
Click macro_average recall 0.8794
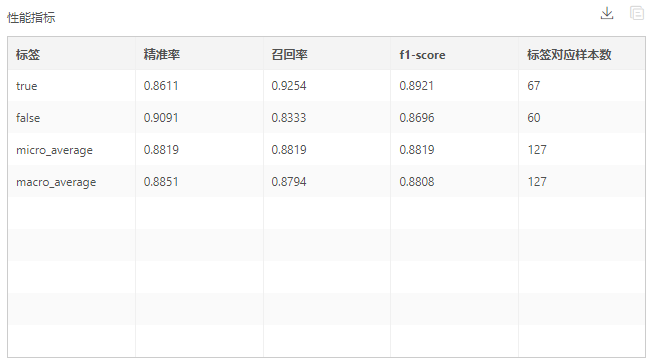point(289,182)
